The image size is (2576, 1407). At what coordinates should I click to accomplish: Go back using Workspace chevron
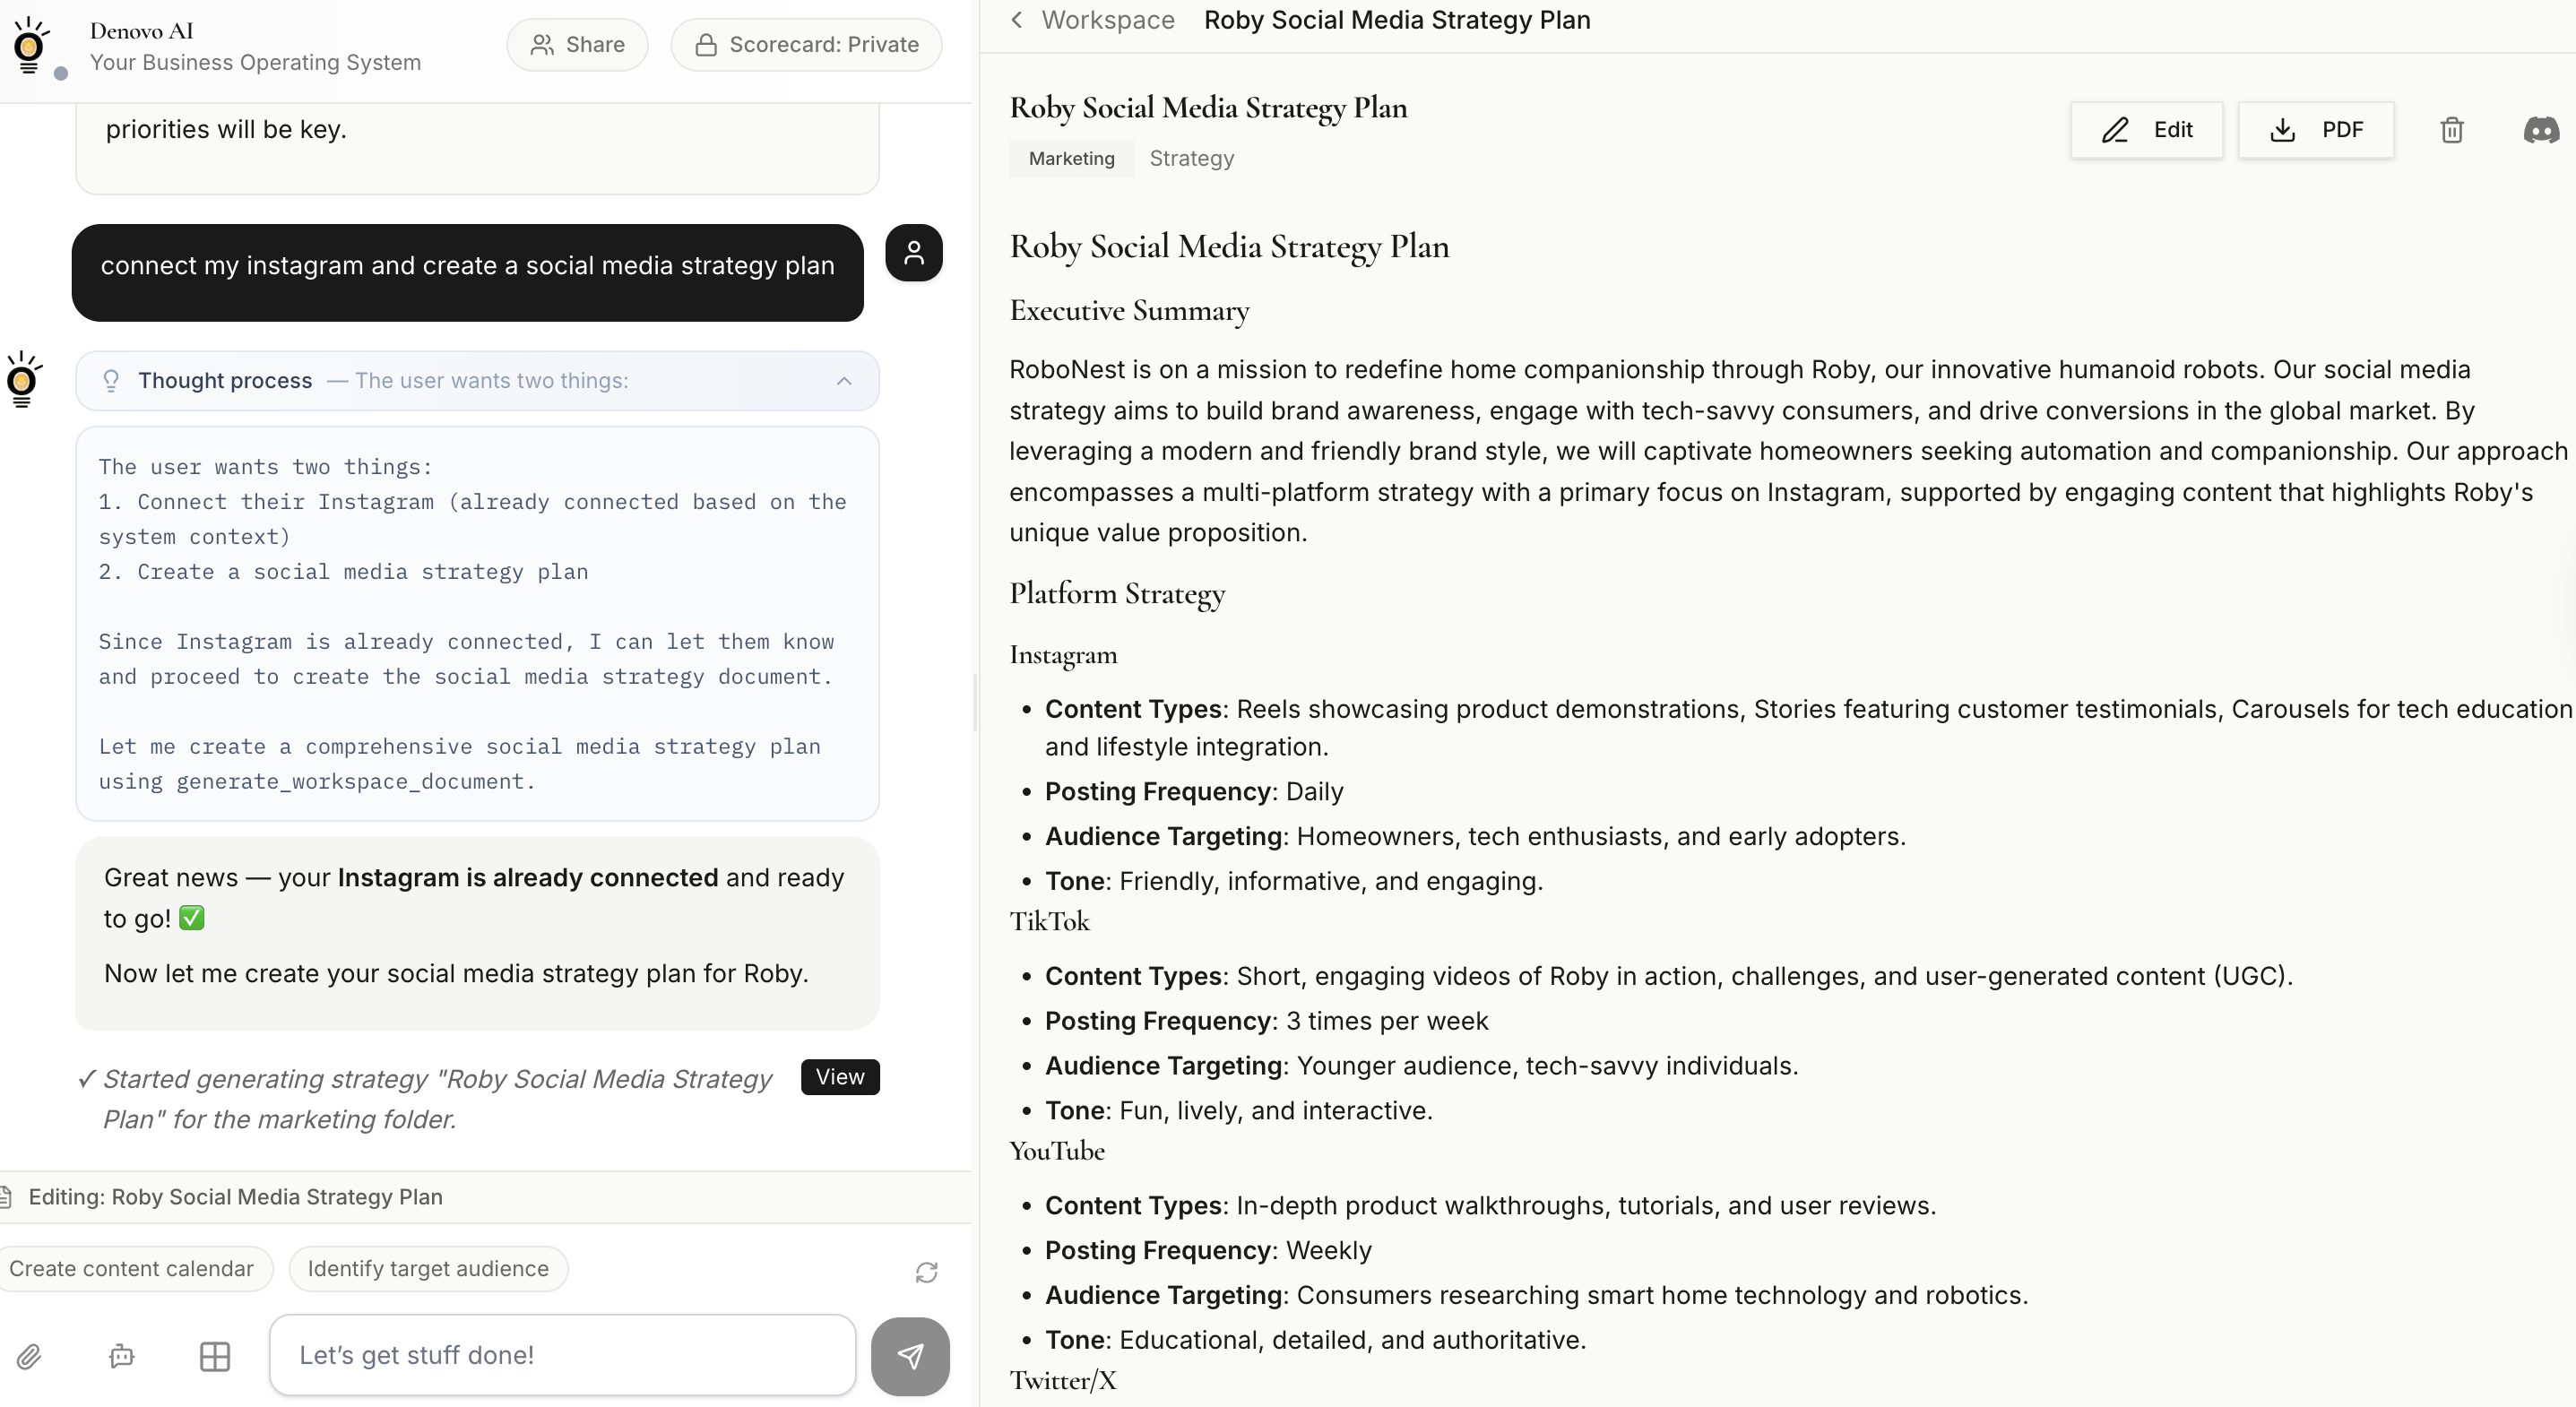coord(1017,20)
